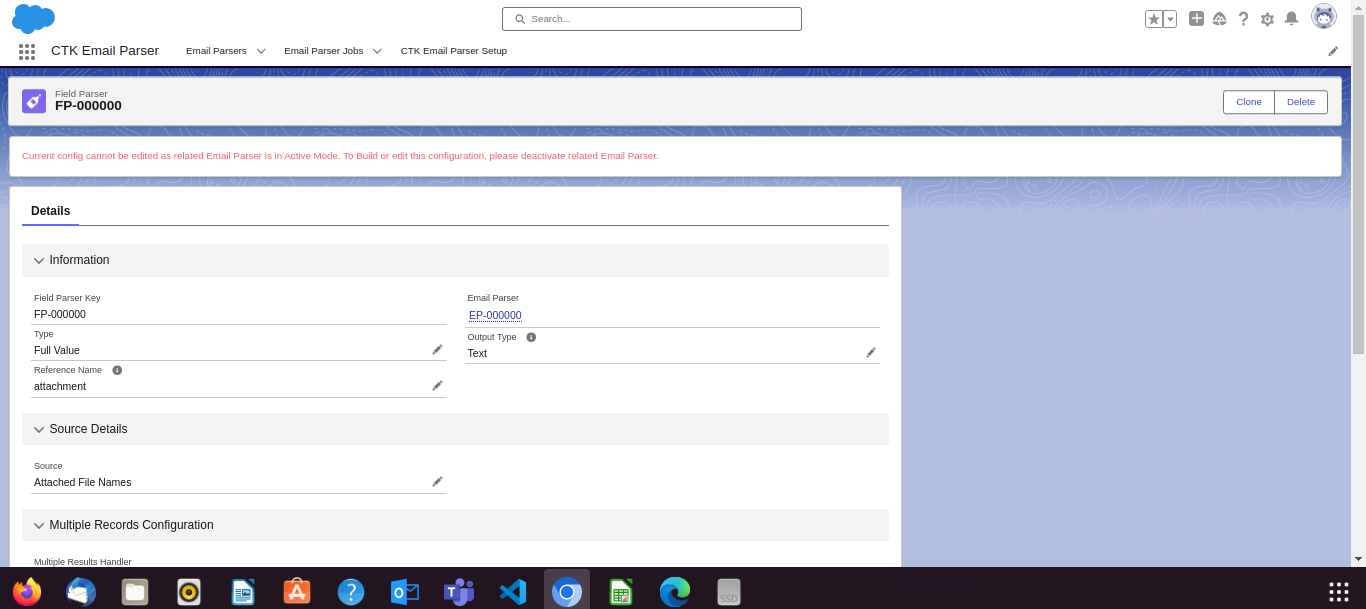Screen dimensions: 1366x609
Task: Open the CTK Email Parser Setup tab
Action: pyautogui.click(x=454, y=51)
